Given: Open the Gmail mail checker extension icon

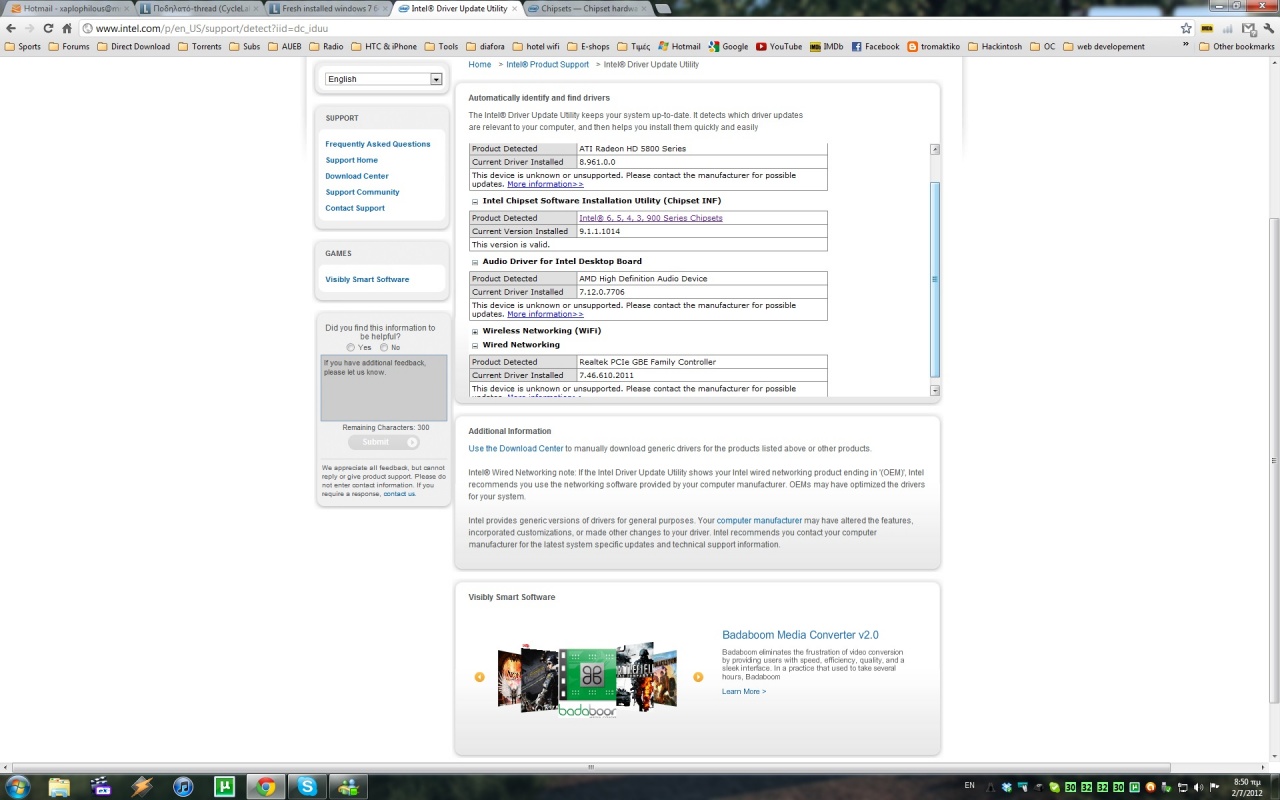Looking at the screenshot, I should point(1247,28).
